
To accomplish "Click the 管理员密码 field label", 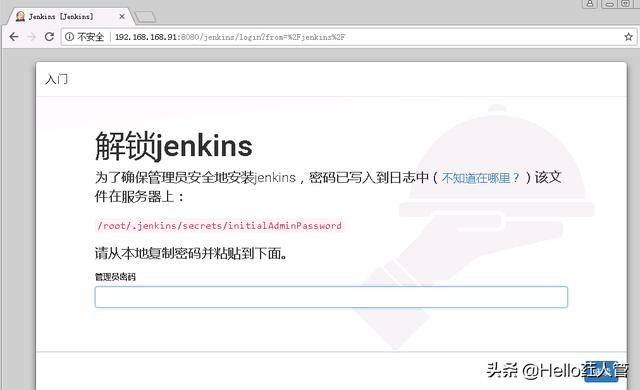I will click(x=115, y=277).
